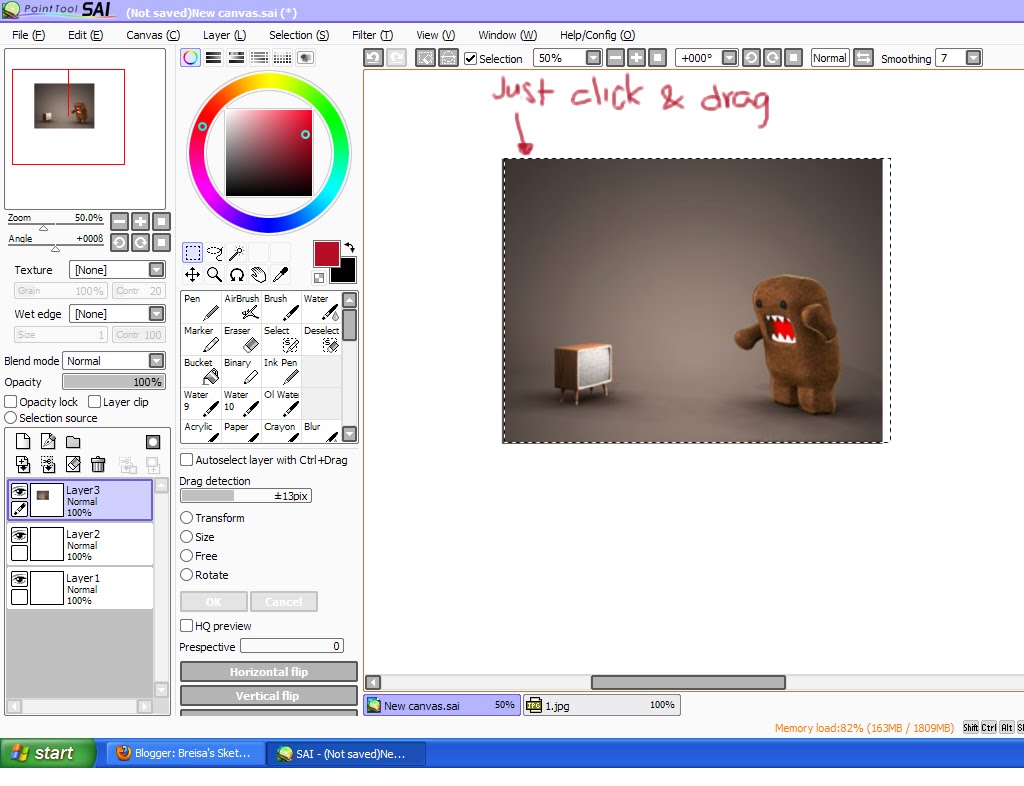Select the Move tool
The height and width of the screenshot is (786, 1024).
click(192, 275)
